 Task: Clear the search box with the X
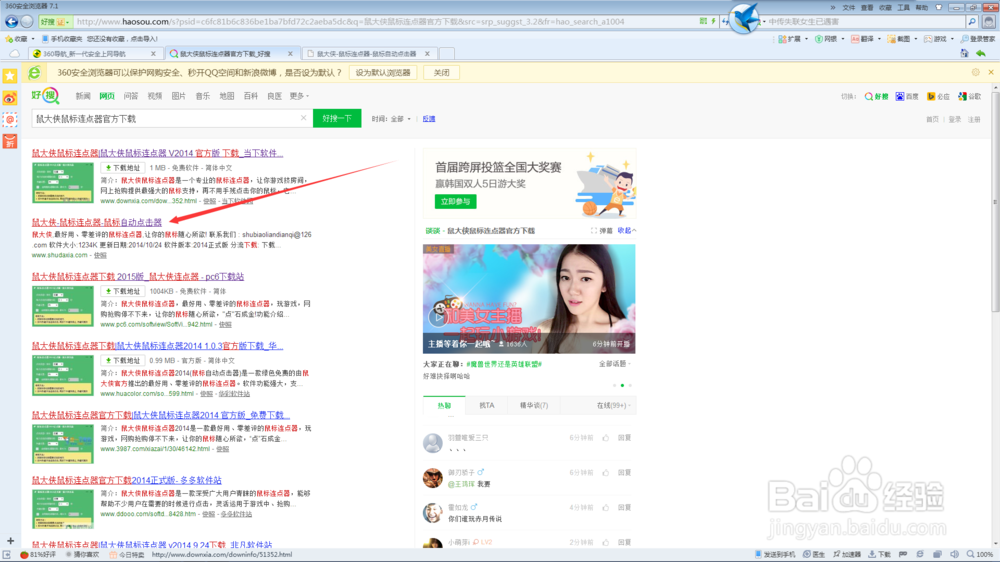pos(304,118)
